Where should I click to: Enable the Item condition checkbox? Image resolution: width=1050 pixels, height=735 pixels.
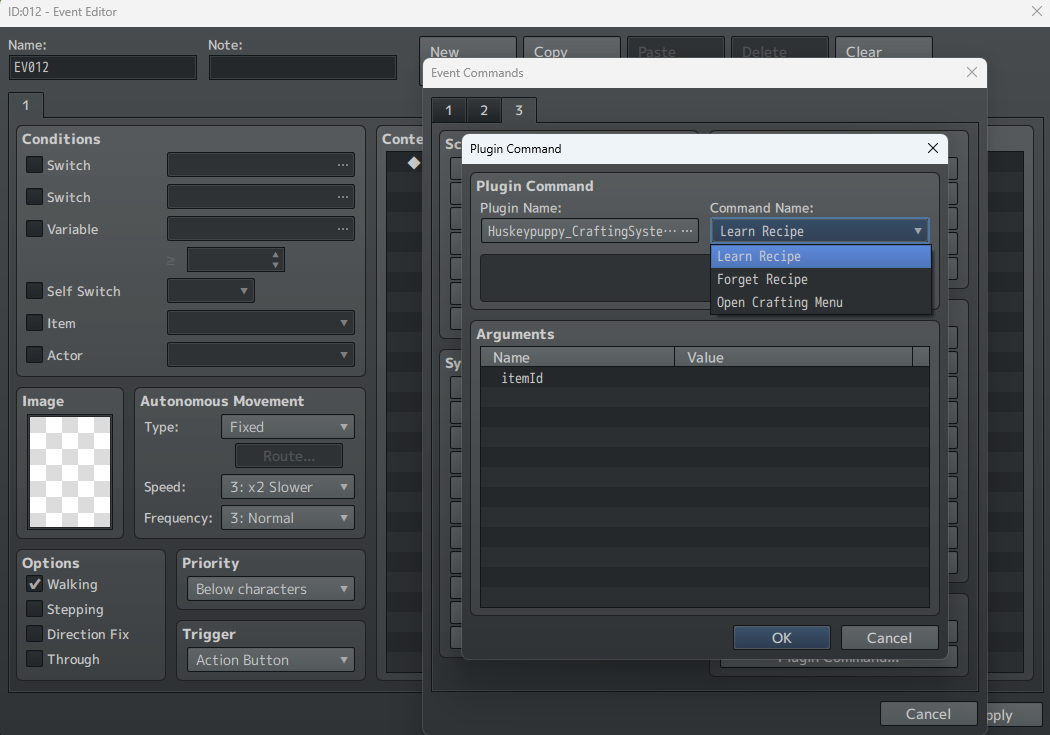point(34,323)
